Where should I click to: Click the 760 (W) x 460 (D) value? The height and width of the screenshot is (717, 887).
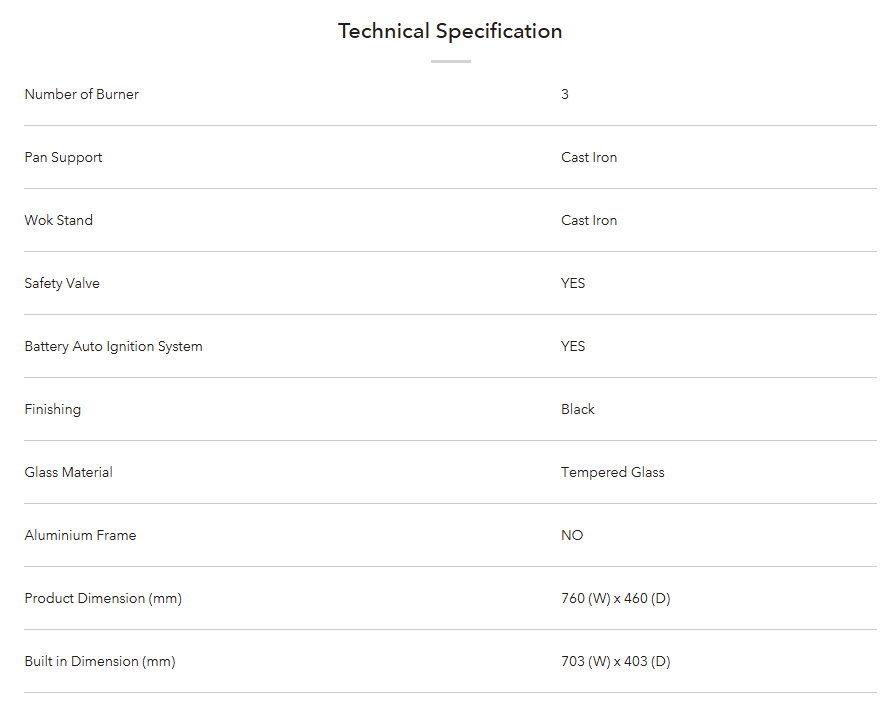(x=615, y=598)
